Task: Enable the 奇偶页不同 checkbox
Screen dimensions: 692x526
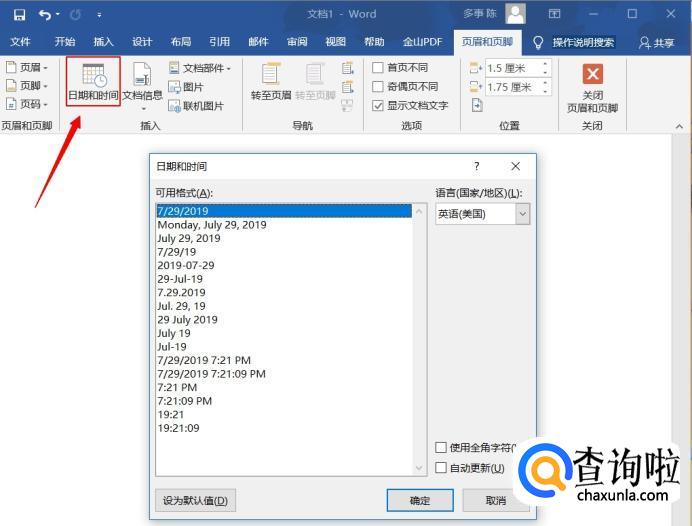Action: click(x=377, y=86)
